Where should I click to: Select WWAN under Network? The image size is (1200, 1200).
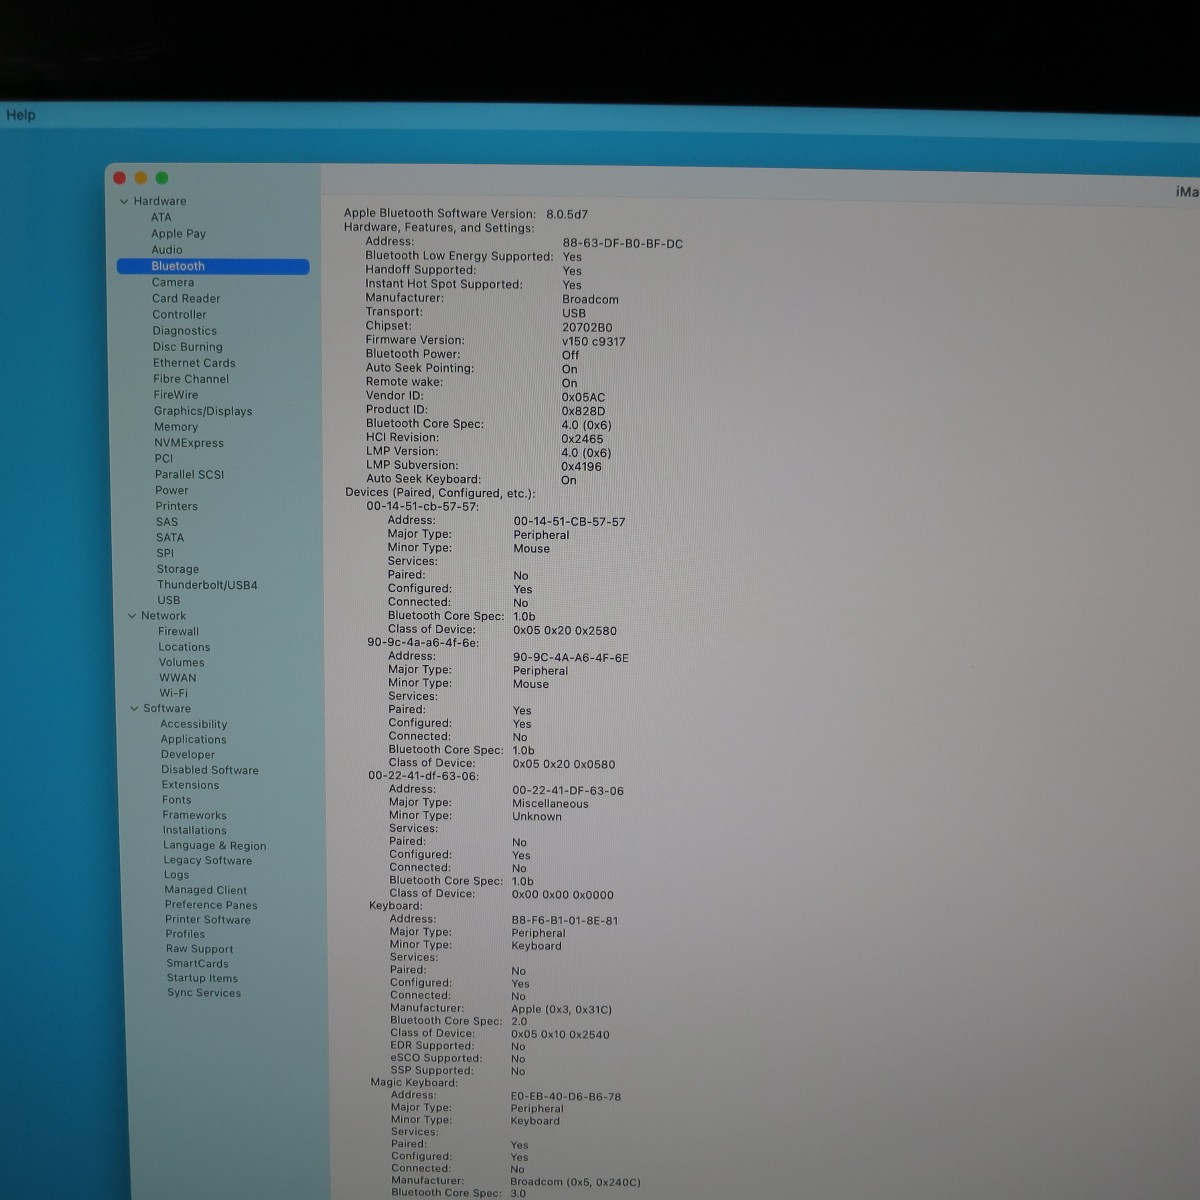click(178, 678)
